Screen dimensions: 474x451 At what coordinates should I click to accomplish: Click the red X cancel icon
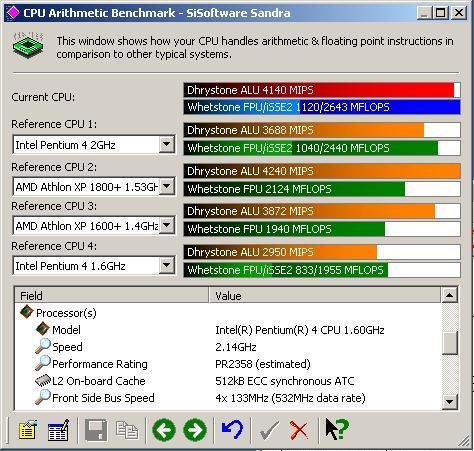(x=299, y=430)
